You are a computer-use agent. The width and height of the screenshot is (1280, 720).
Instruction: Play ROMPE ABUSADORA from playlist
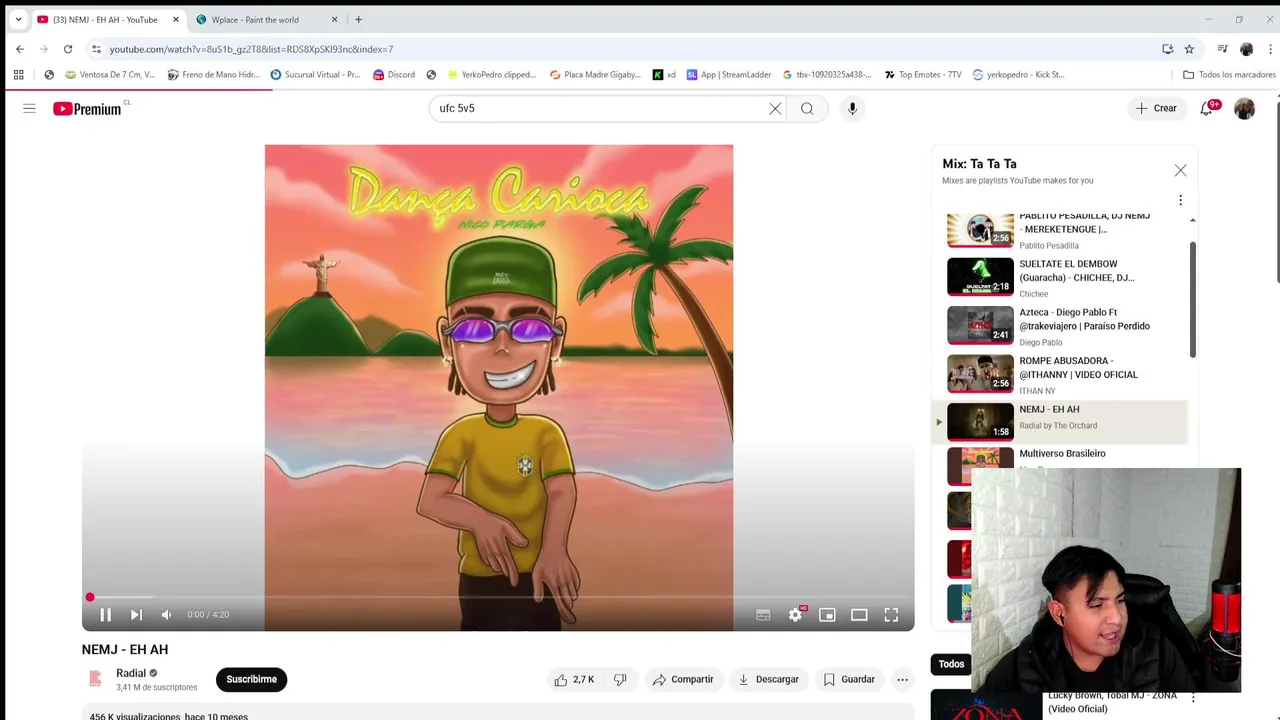[1060, 374]
